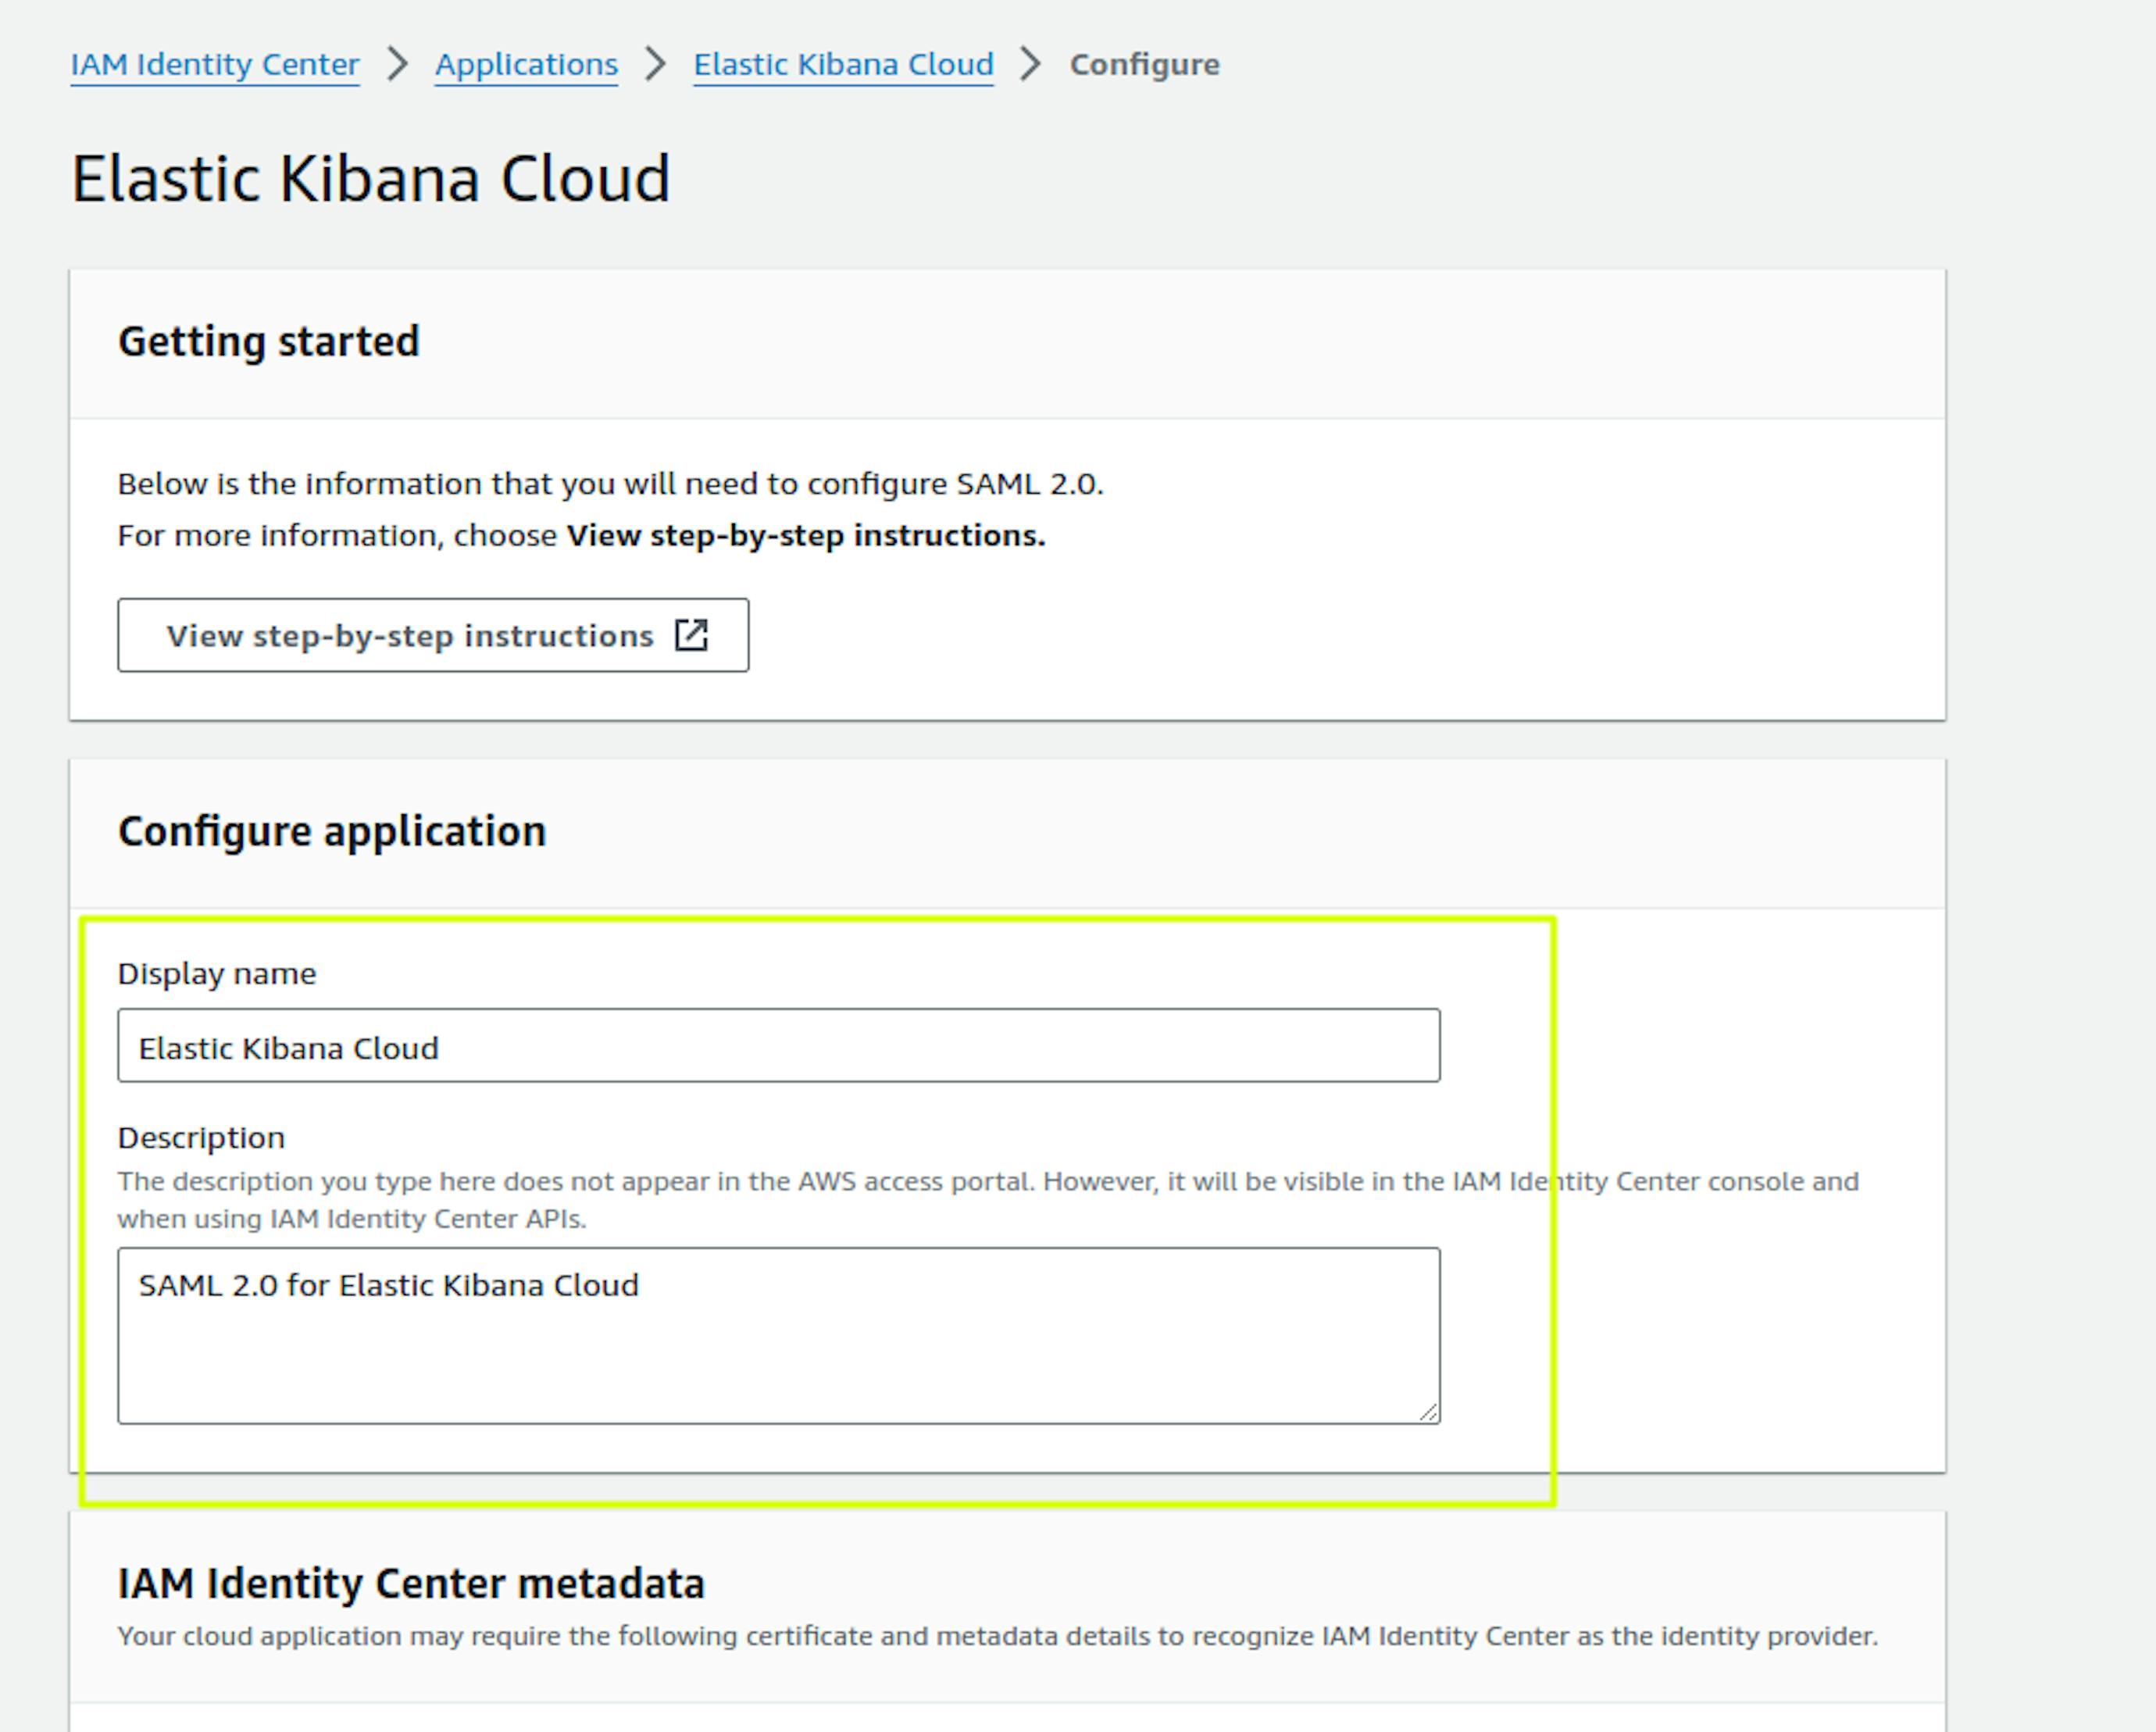Click View step-by-step instructions button
The width and height of the screenshot is (2156, 1732).
(433, 635)
